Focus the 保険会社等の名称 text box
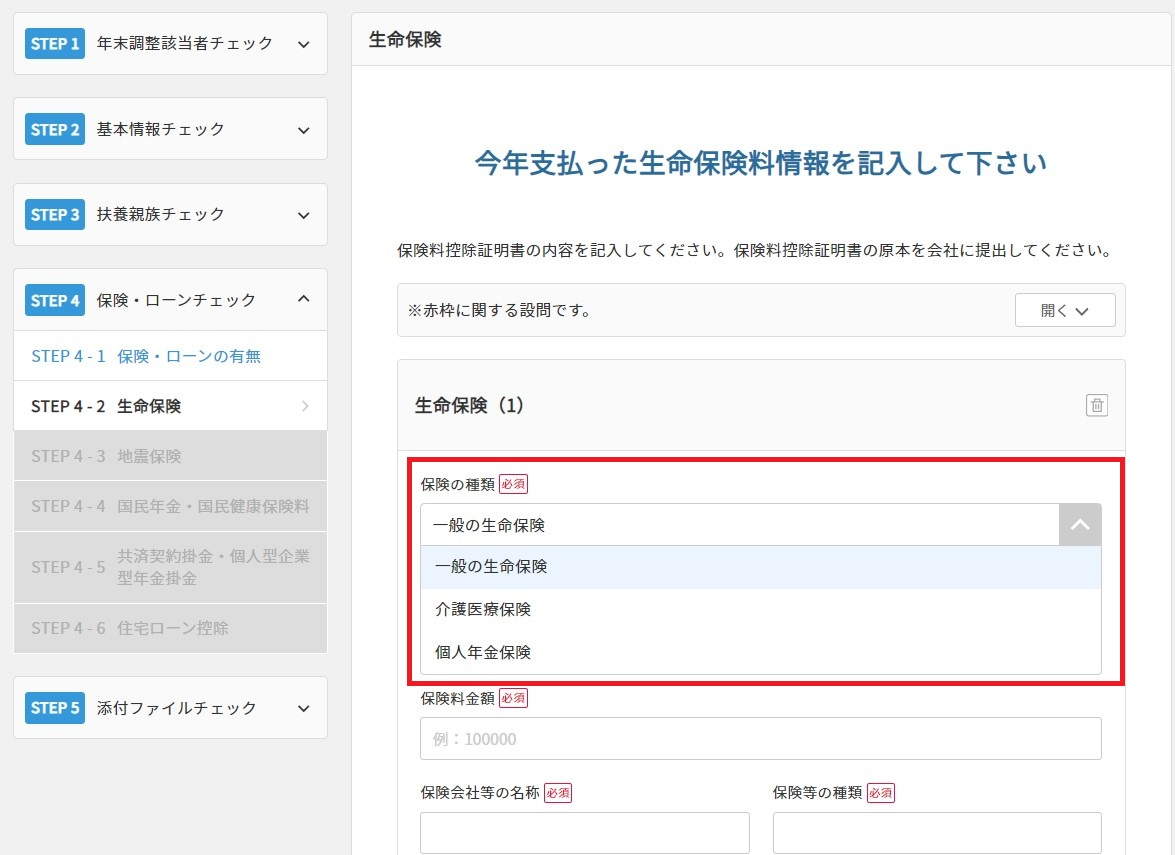Viewport: 1175px width, 855px height. pos(584,832)
